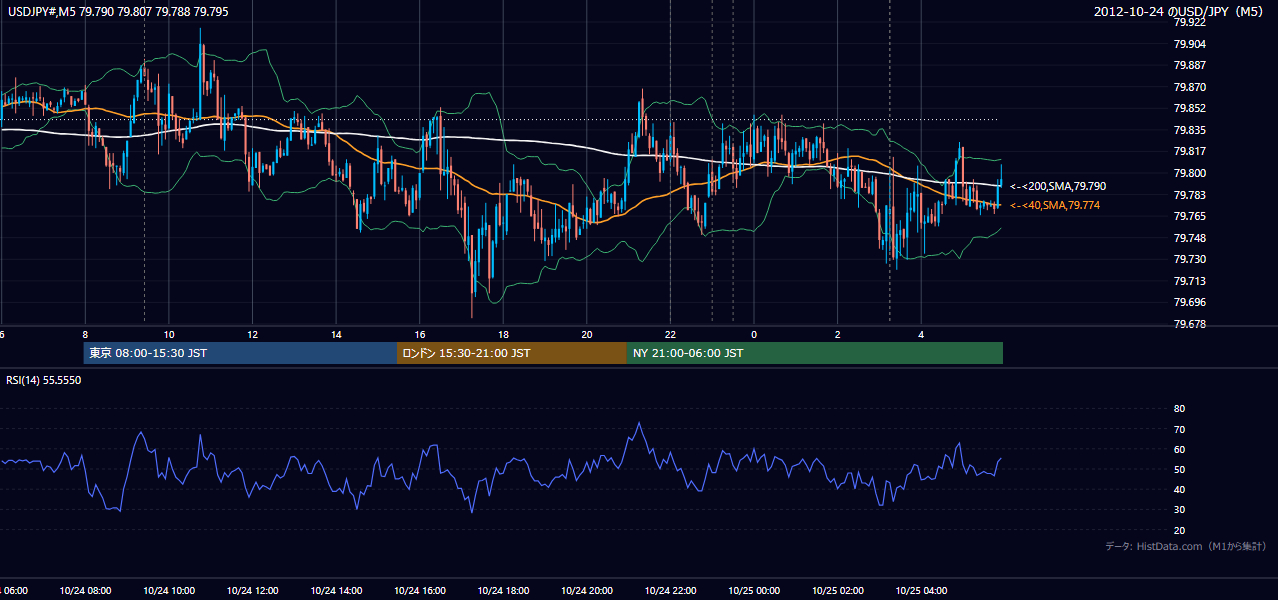Click RSI scale value 40
Image resolution: width=1278 pixels, height=600 pixels.
click(1179, 490)
